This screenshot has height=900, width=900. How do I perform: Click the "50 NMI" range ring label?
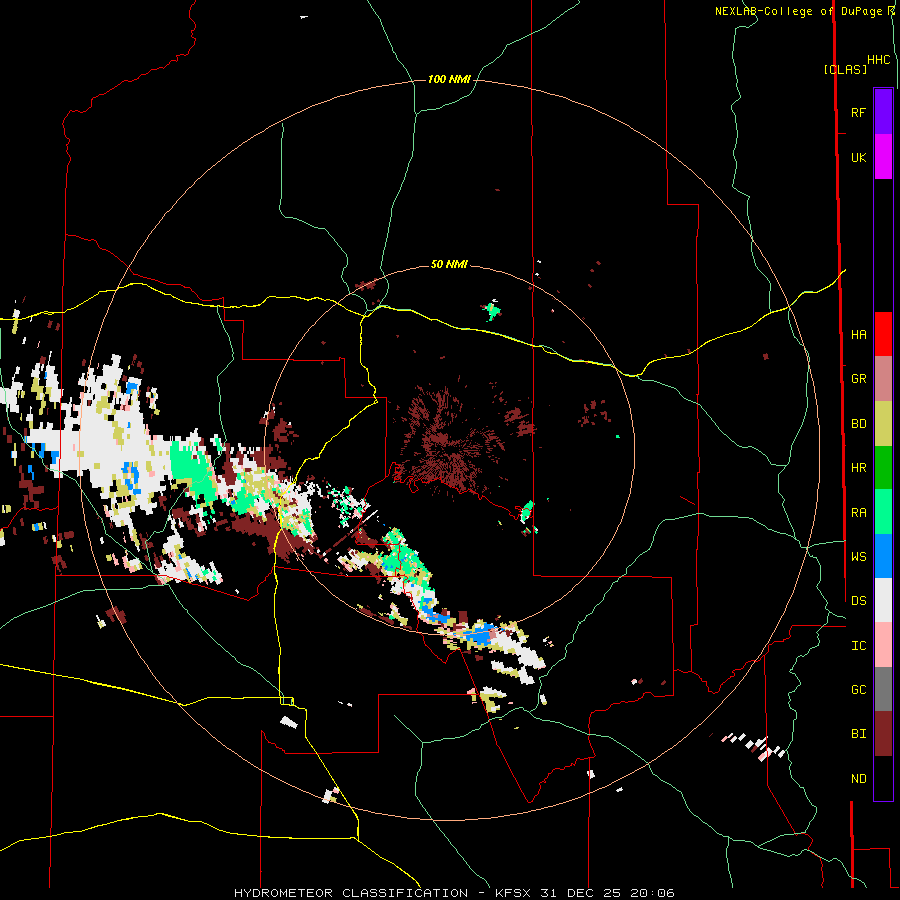(x=449, y=264)
